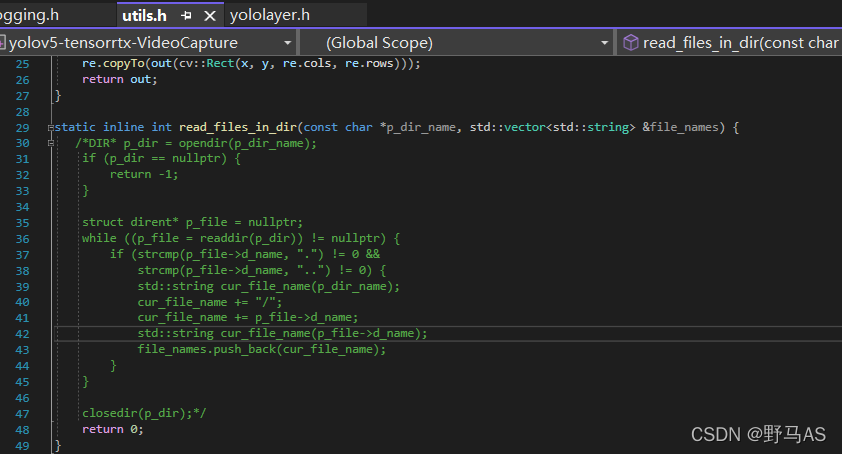842x454 pixels.
Task: Collapse the read_files_in_dir function at line 29
Action: coord(49,127)
